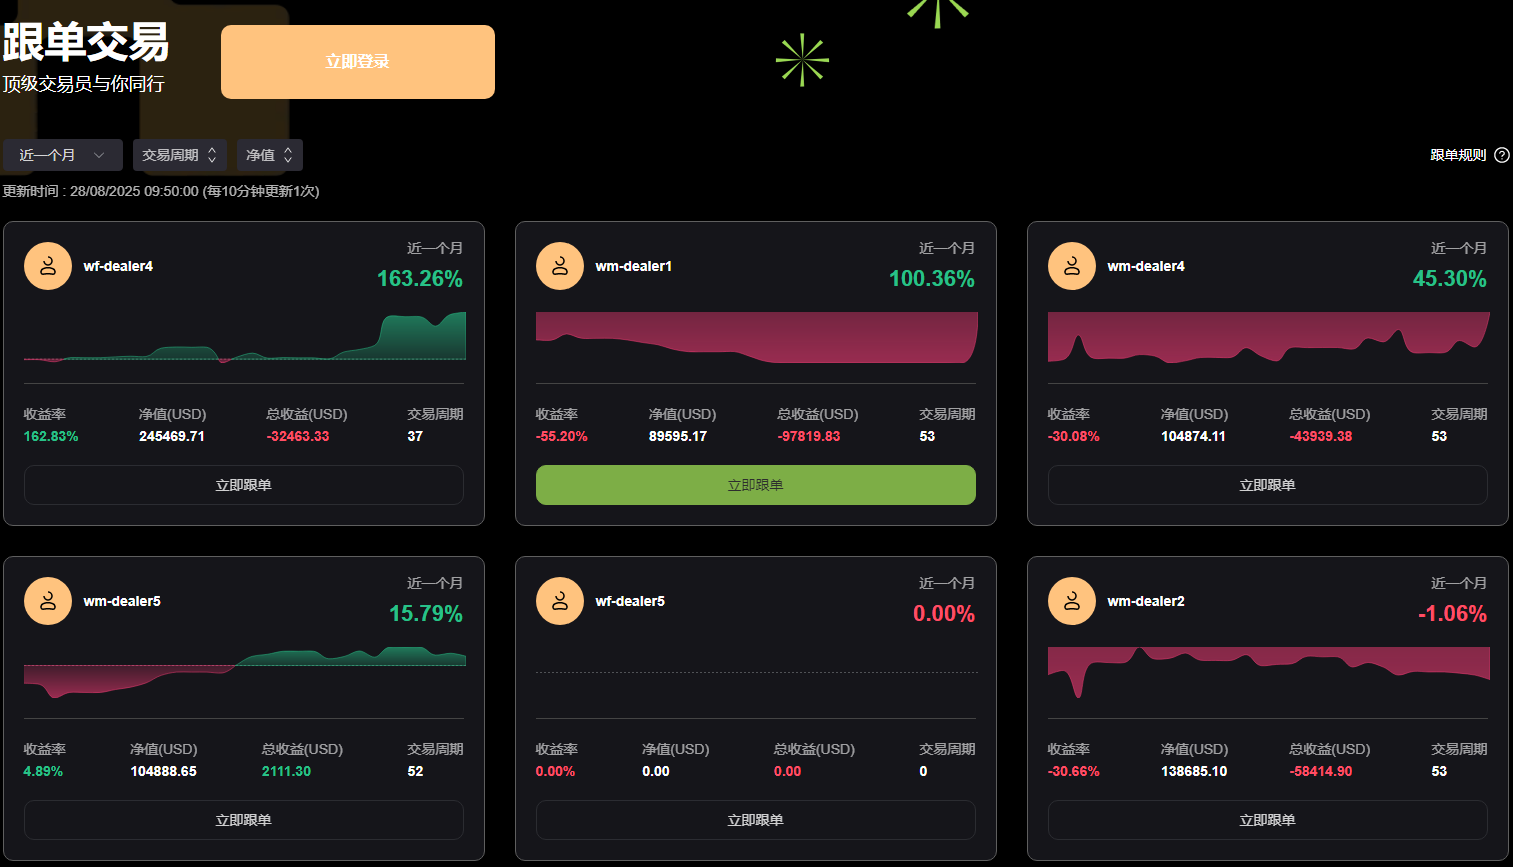The image size is (1513, 867).
Task: Select wm-dealer2's avatar icon
Action: coord(1071,600)
